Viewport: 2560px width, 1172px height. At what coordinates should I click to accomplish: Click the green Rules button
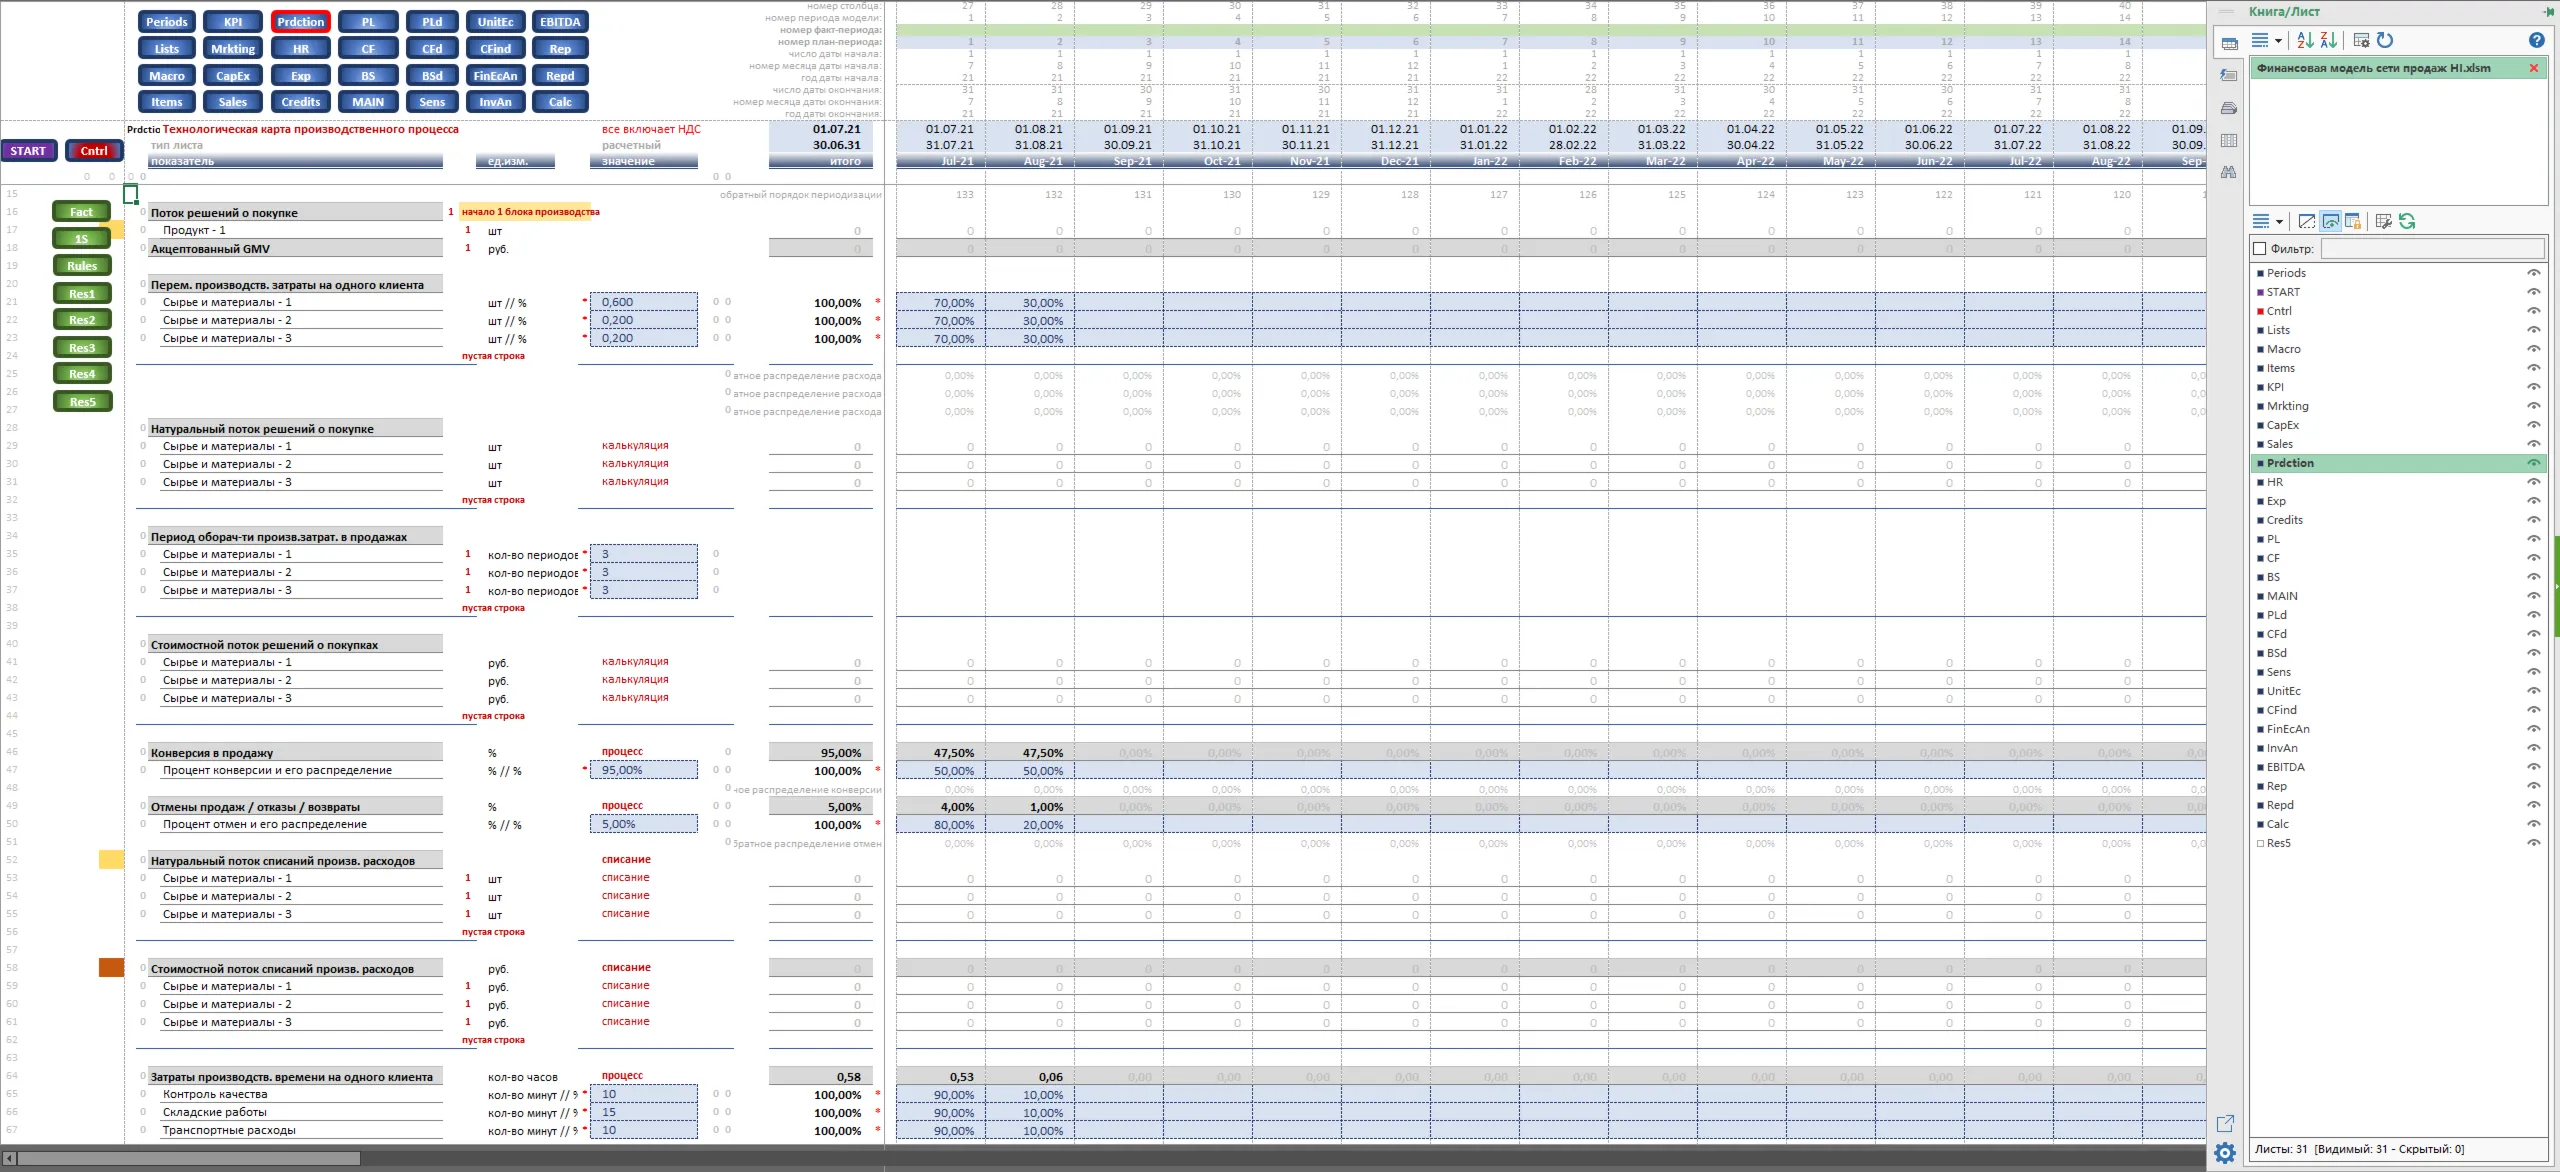click(82, 266)
